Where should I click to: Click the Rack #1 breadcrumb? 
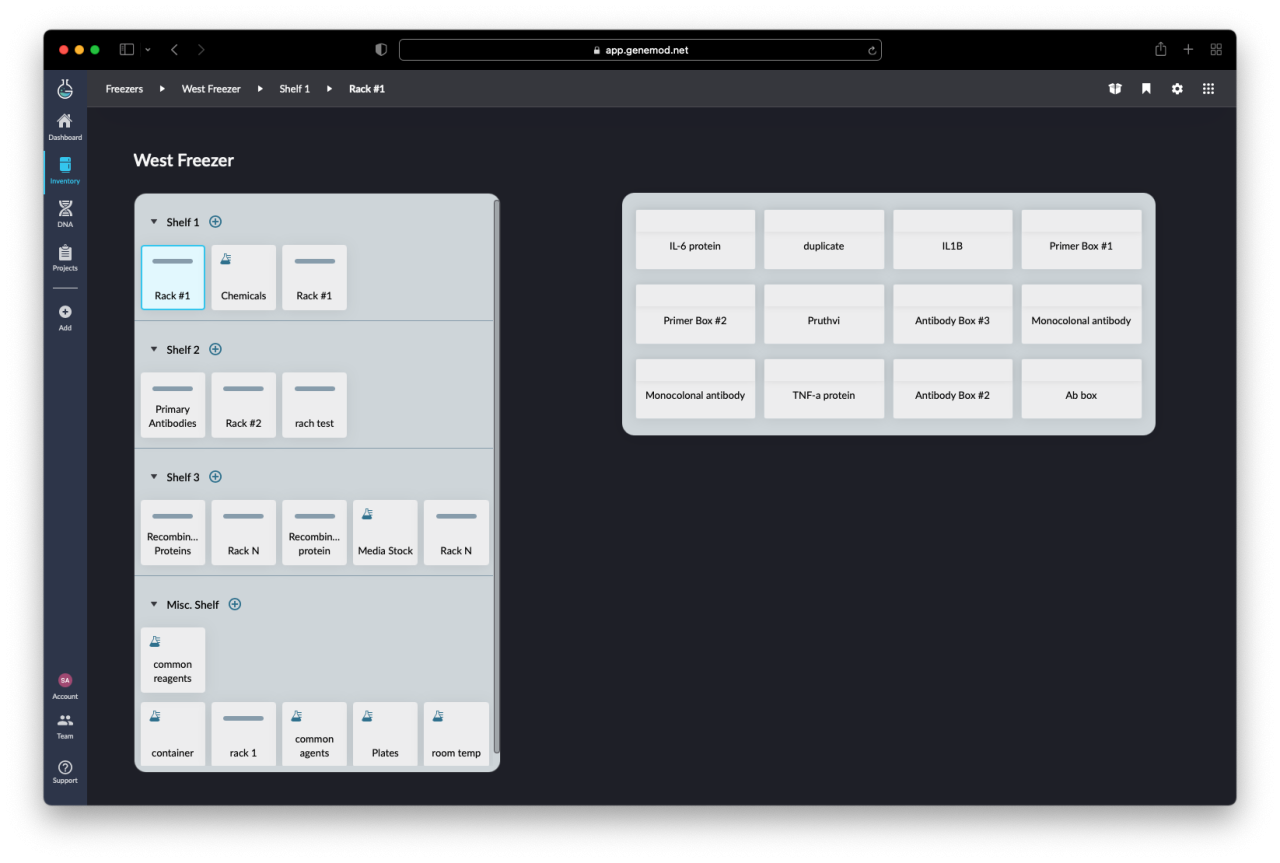coord(367,89)
